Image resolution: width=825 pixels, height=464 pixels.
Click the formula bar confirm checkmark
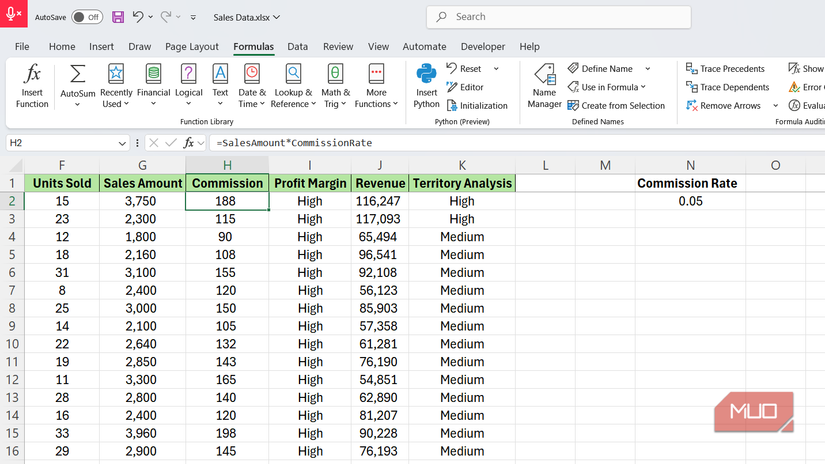[171, 143]
